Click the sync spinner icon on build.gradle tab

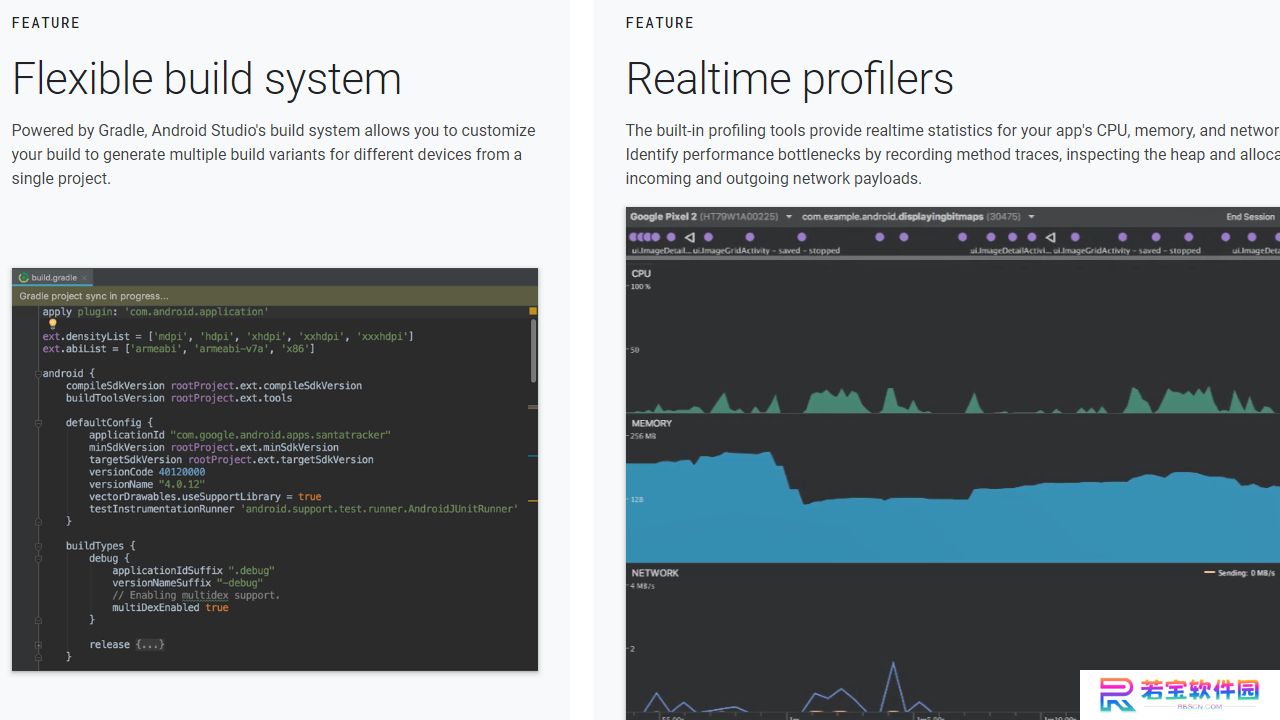coord(24,278)
